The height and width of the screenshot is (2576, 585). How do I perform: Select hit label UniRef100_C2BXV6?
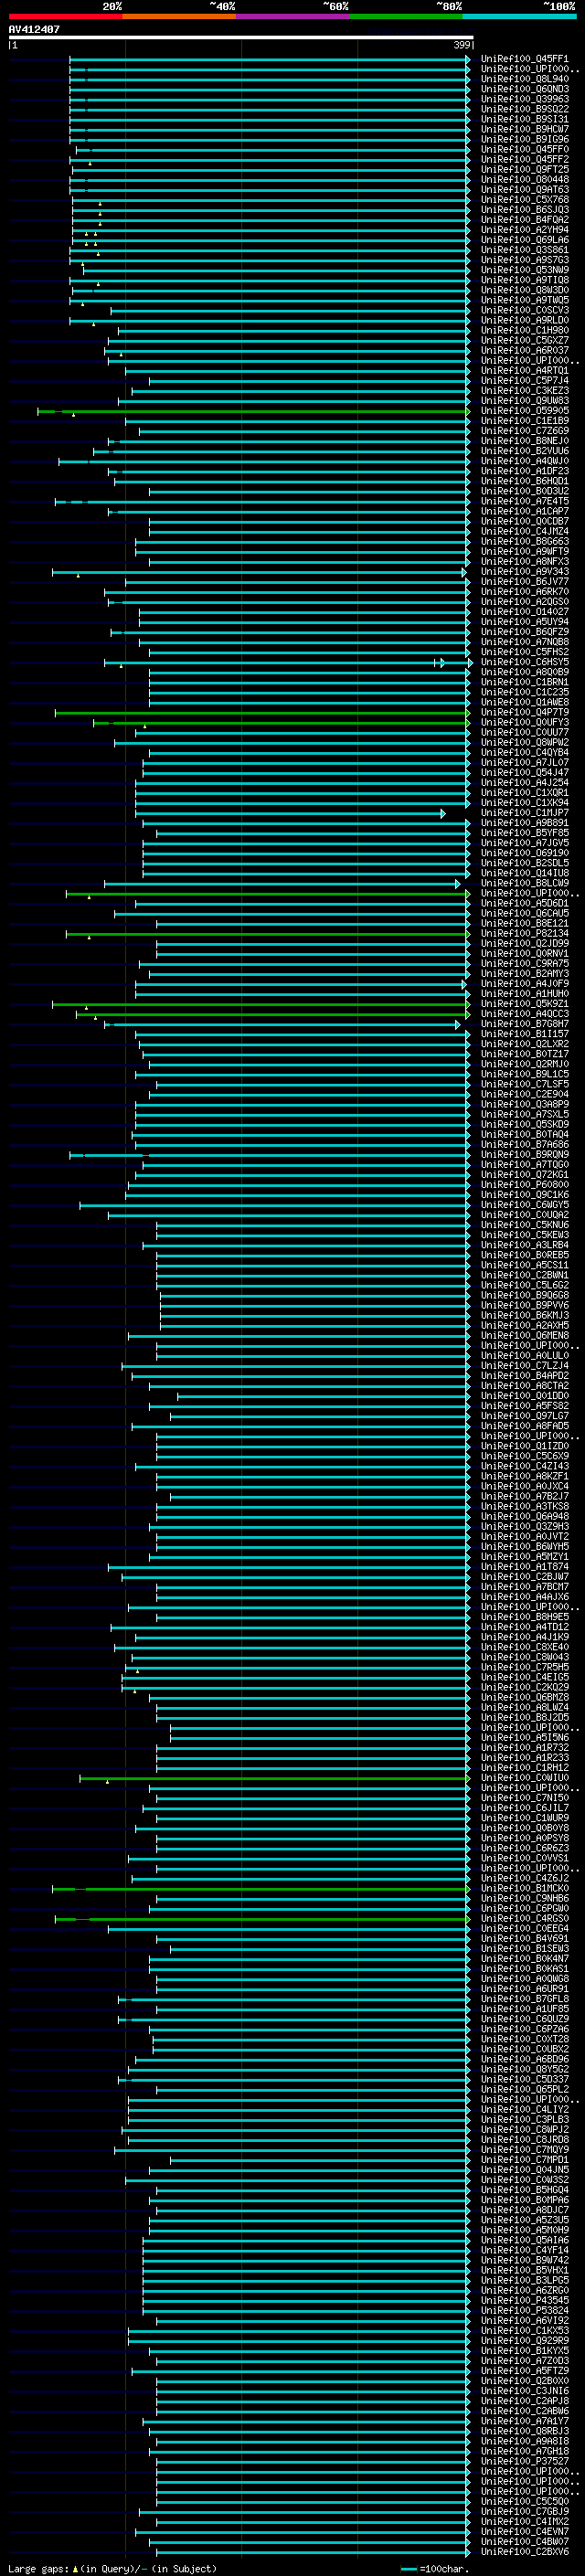[525, 2552]
